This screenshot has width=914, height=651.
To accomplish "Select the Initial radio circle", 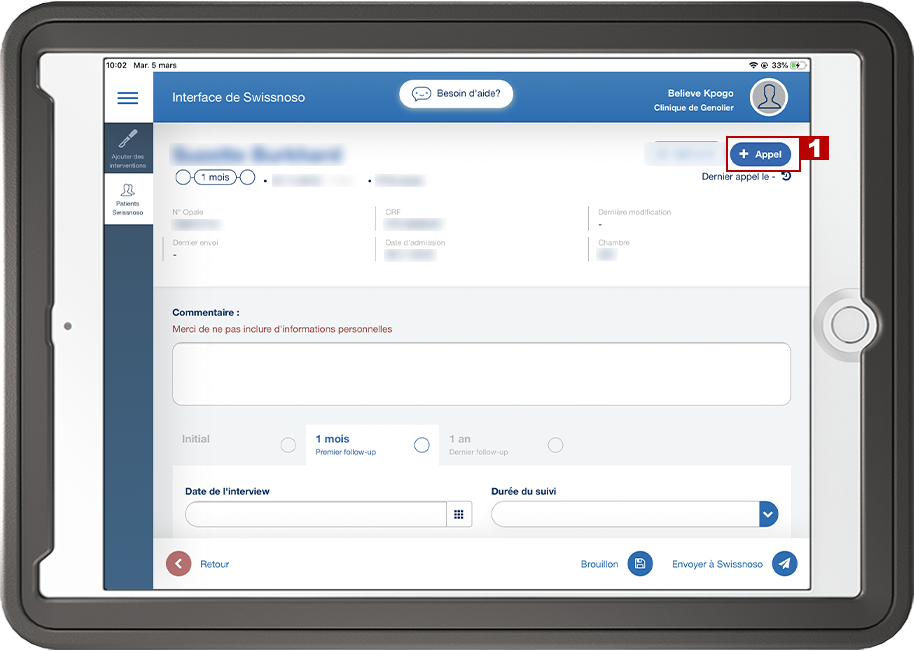I will pos(288,445).
